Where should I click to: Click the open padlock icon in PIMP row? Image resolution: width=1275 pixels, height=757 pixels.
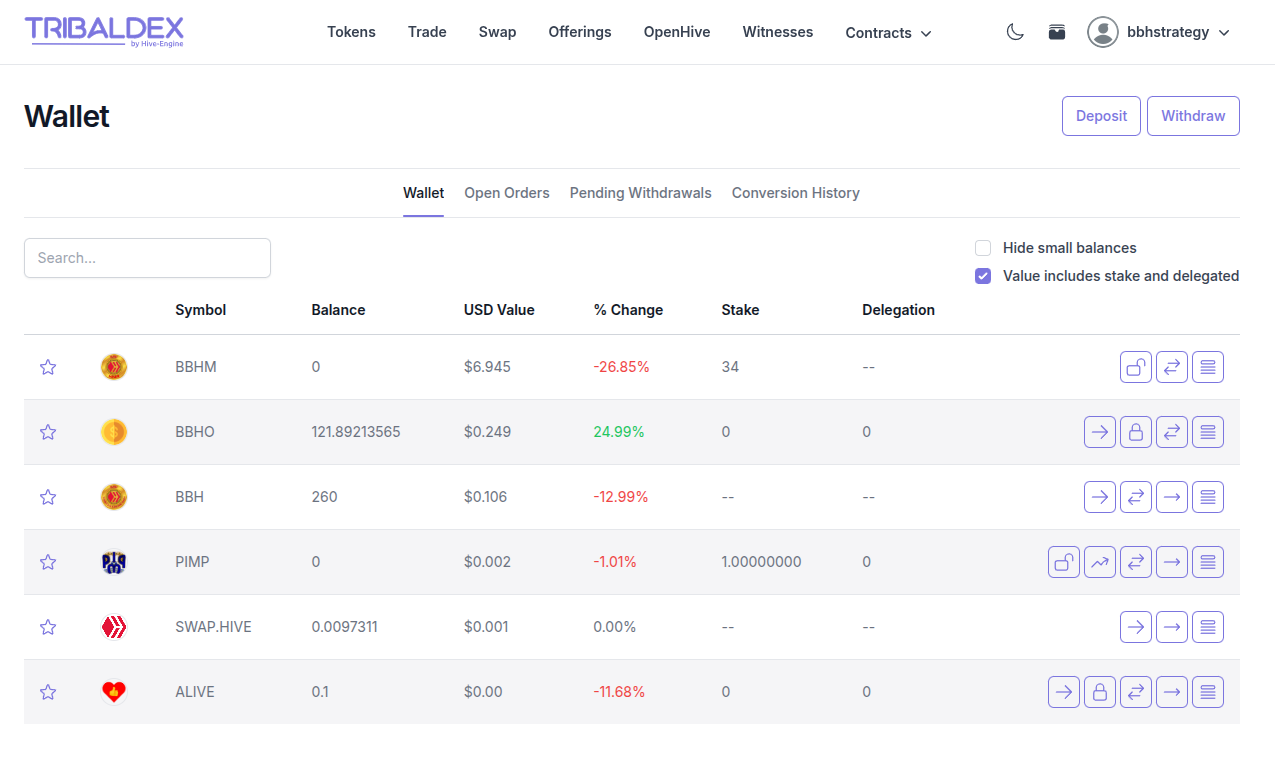coord(1063,562)
